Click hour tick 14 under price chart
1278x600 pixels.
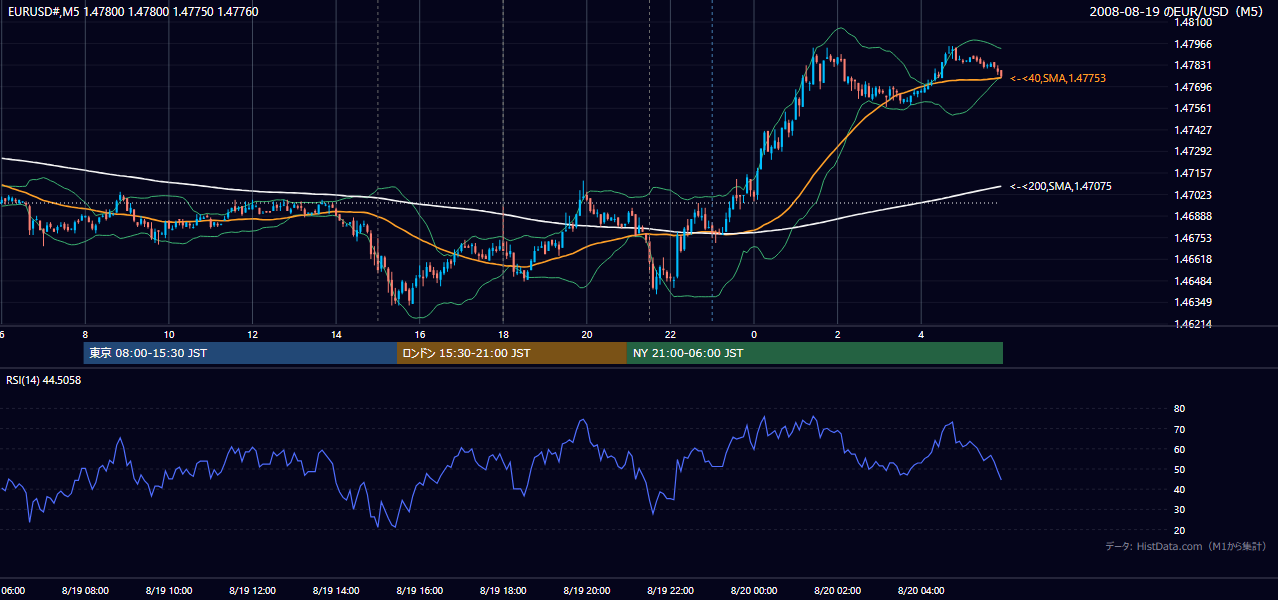336,335
